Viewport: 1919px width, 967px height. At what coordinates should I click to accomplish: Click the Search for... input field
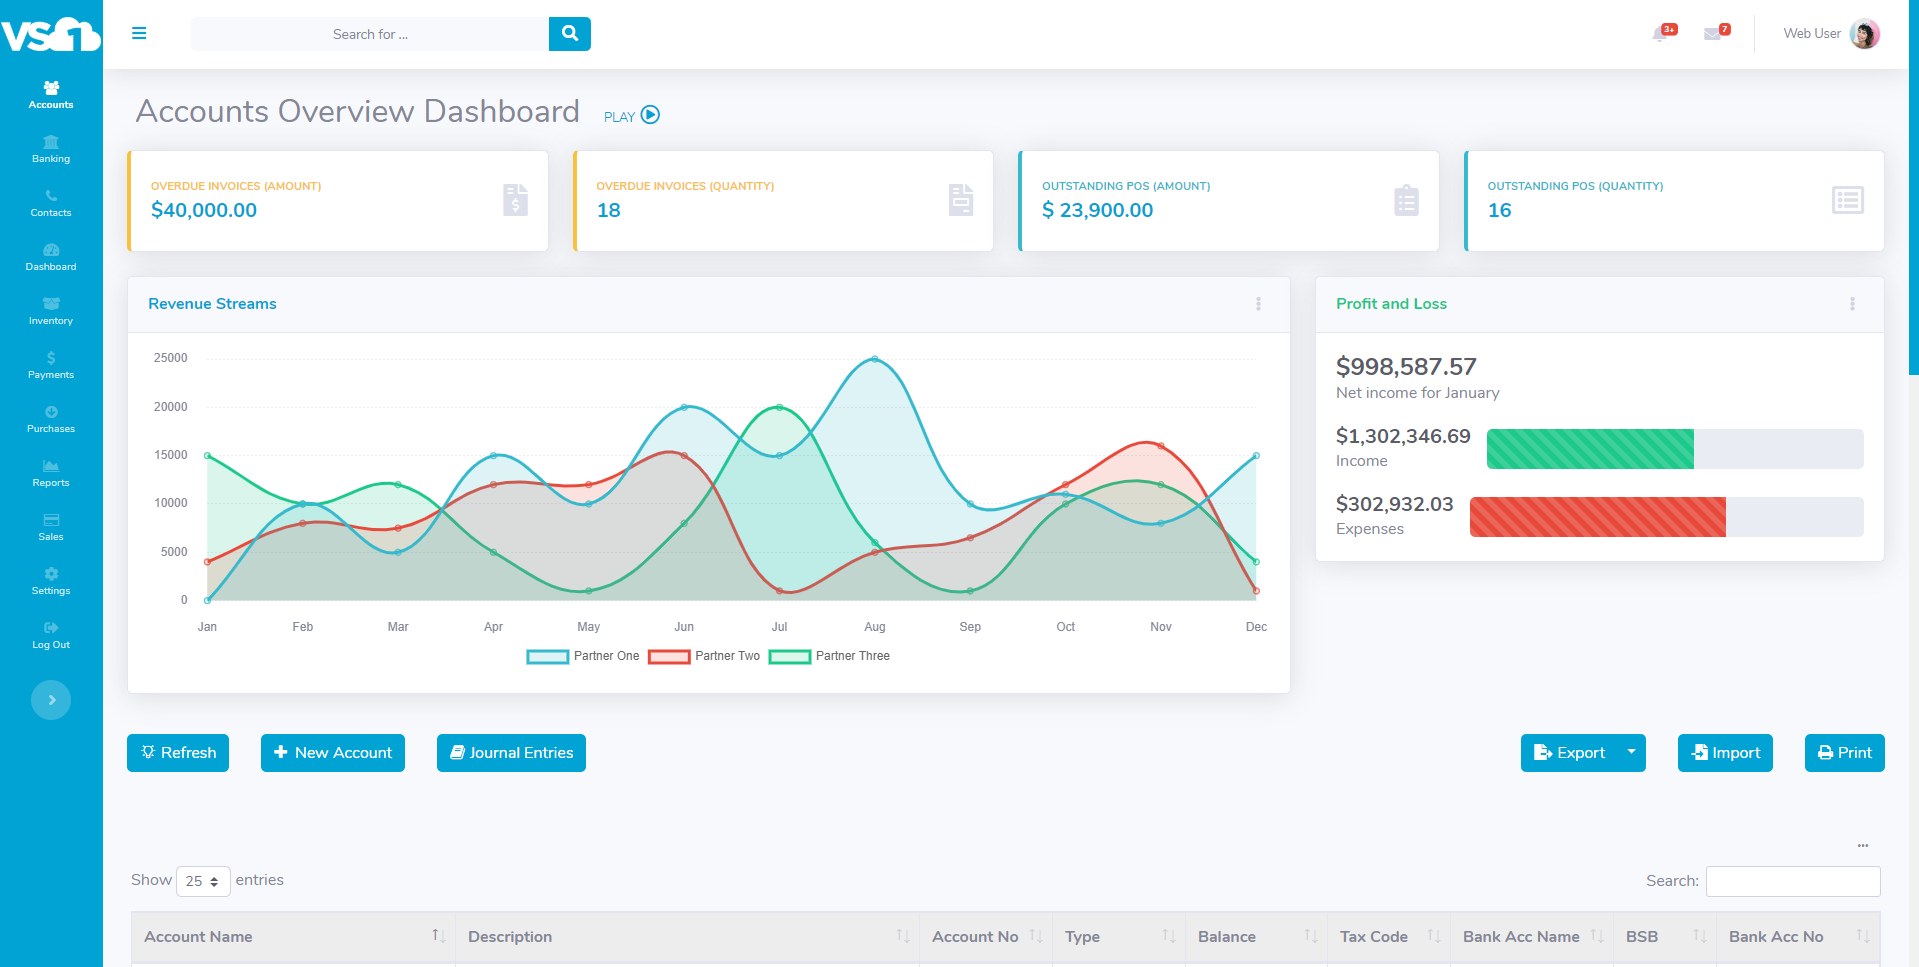[x=370, y=34]
